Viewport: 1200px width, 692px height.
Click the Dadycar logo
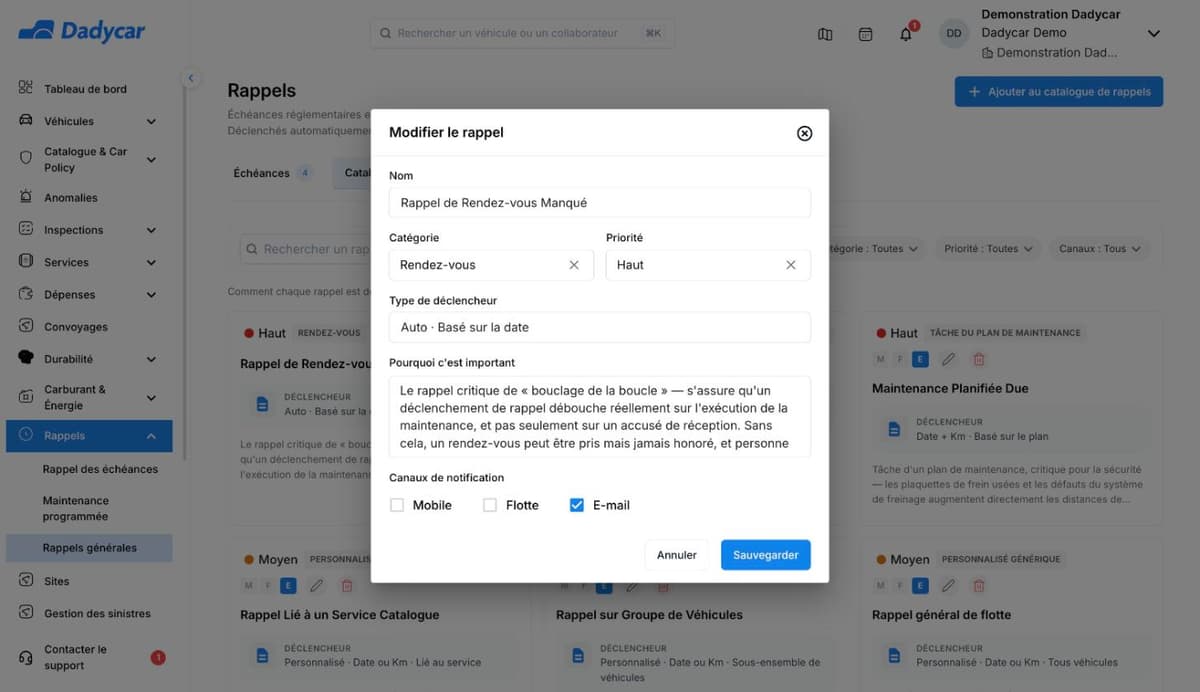[x=82, y=31]
